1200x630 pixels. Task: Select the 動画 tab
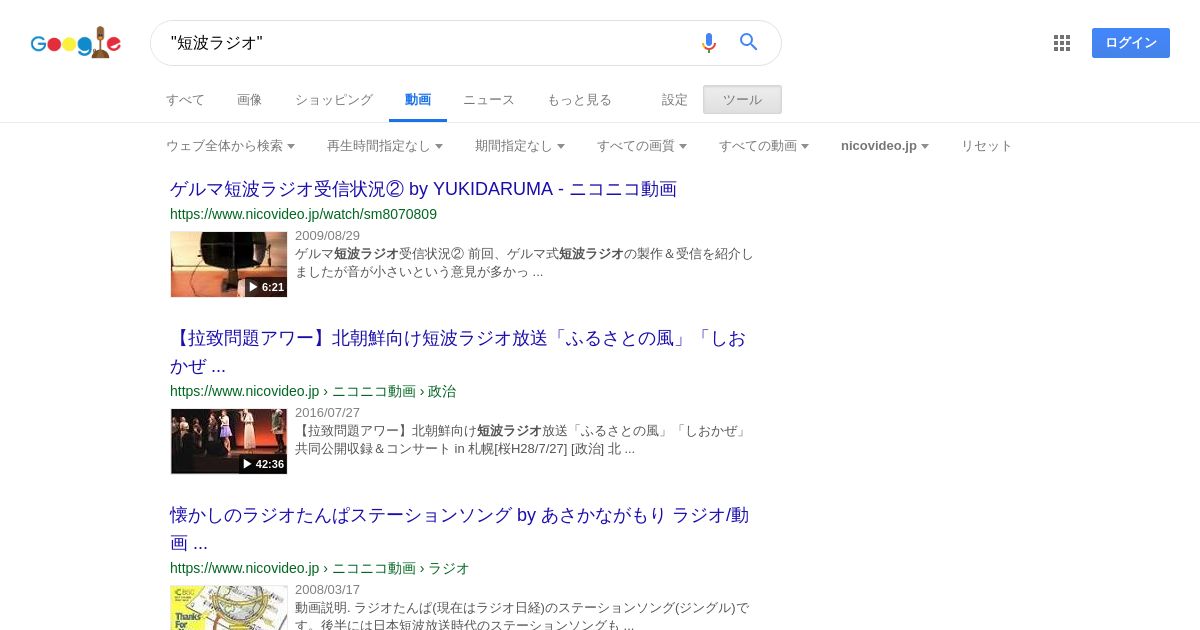418,100
